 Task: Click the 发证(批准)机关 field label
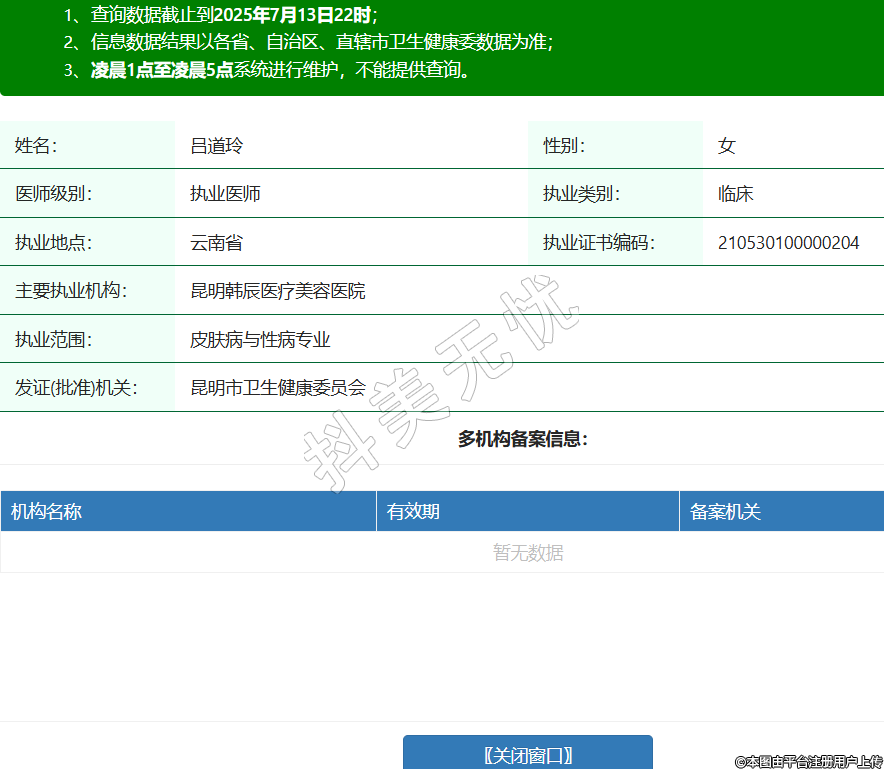click(76, 388)
